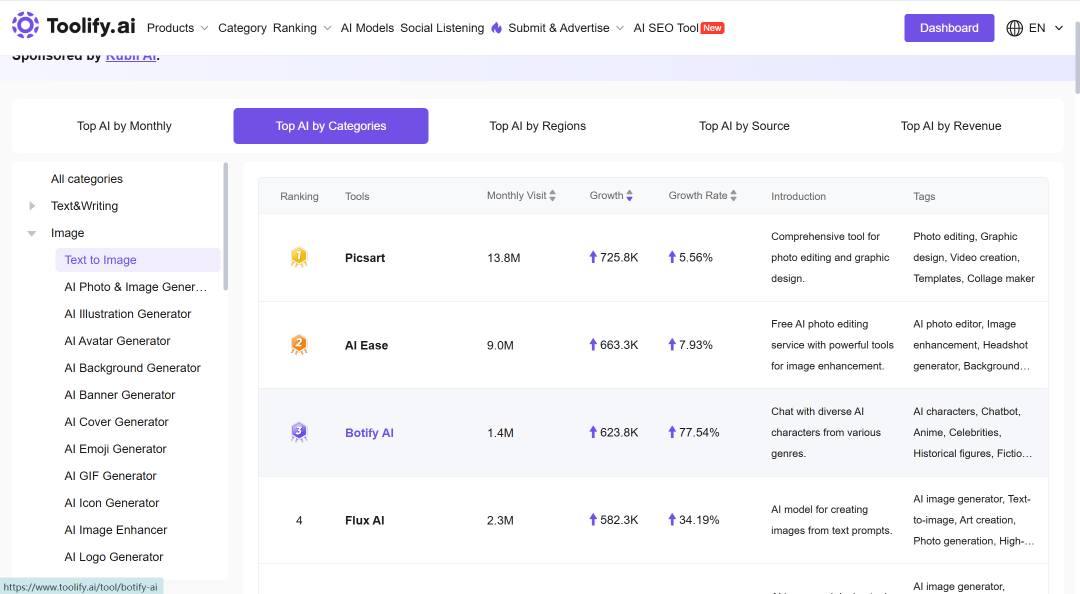Select AI Banner Generator category
The image size is (1080, 594).
pos(120,395)
